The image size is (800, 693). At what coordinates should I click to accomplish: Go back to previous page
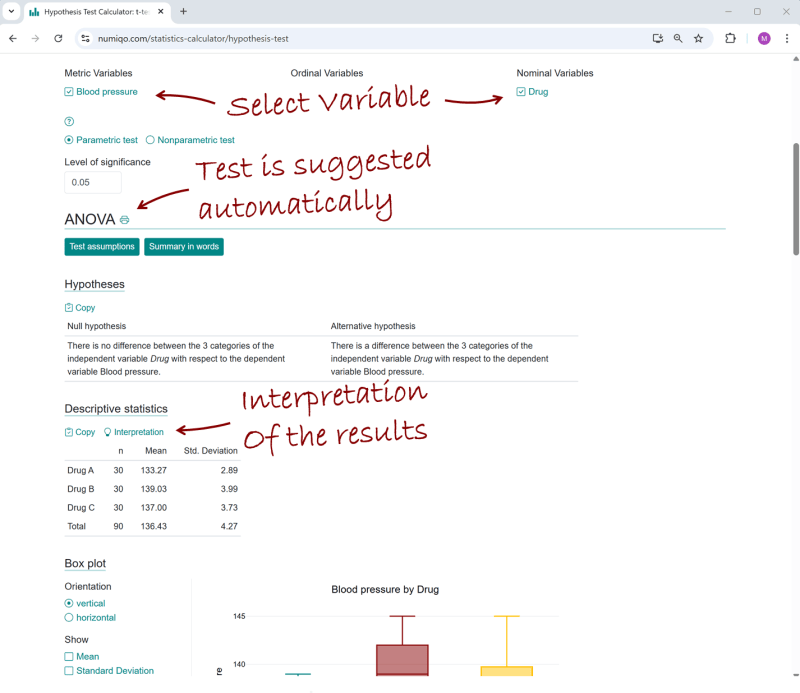click(13, 38)
